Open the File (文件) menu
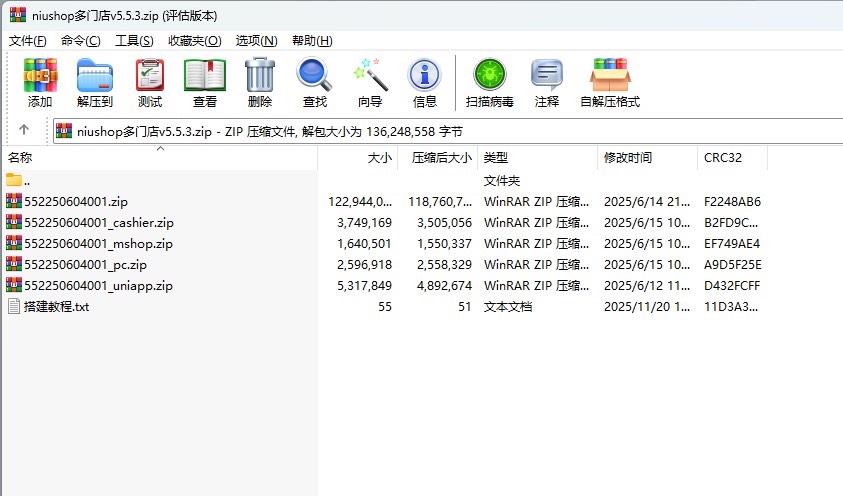Screen dimensions: 843x496 click(x=27, y=40)
